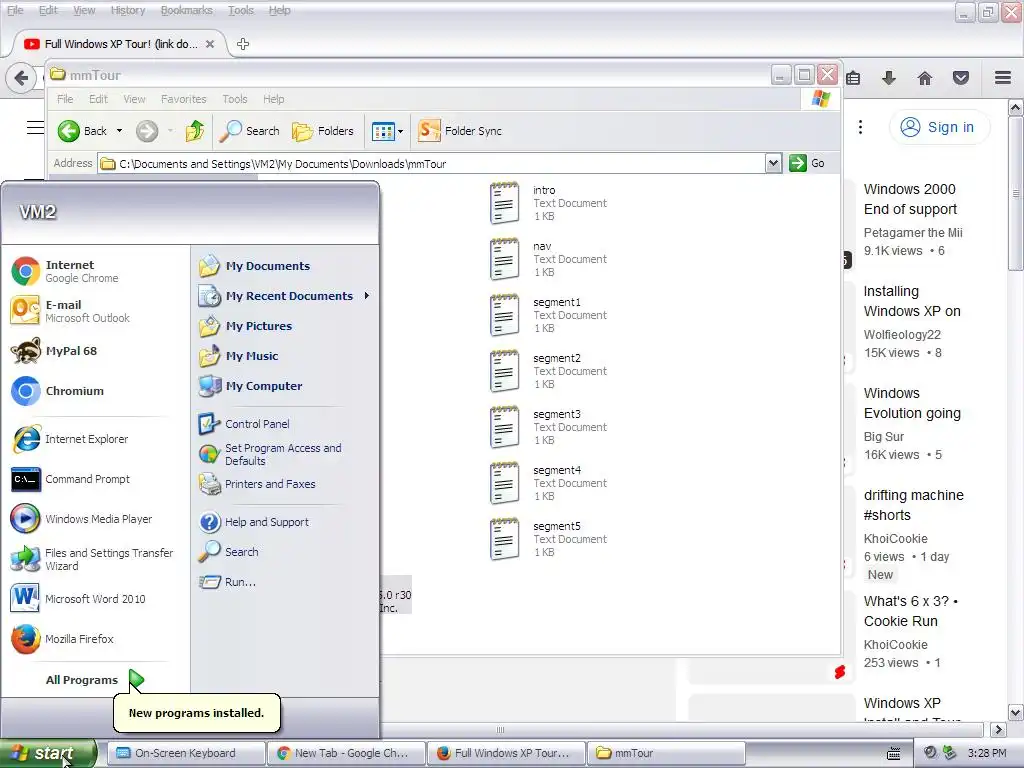Click the Explorer Back button
The width and height of the screenshot is (1024, 768).
[82, 131]
